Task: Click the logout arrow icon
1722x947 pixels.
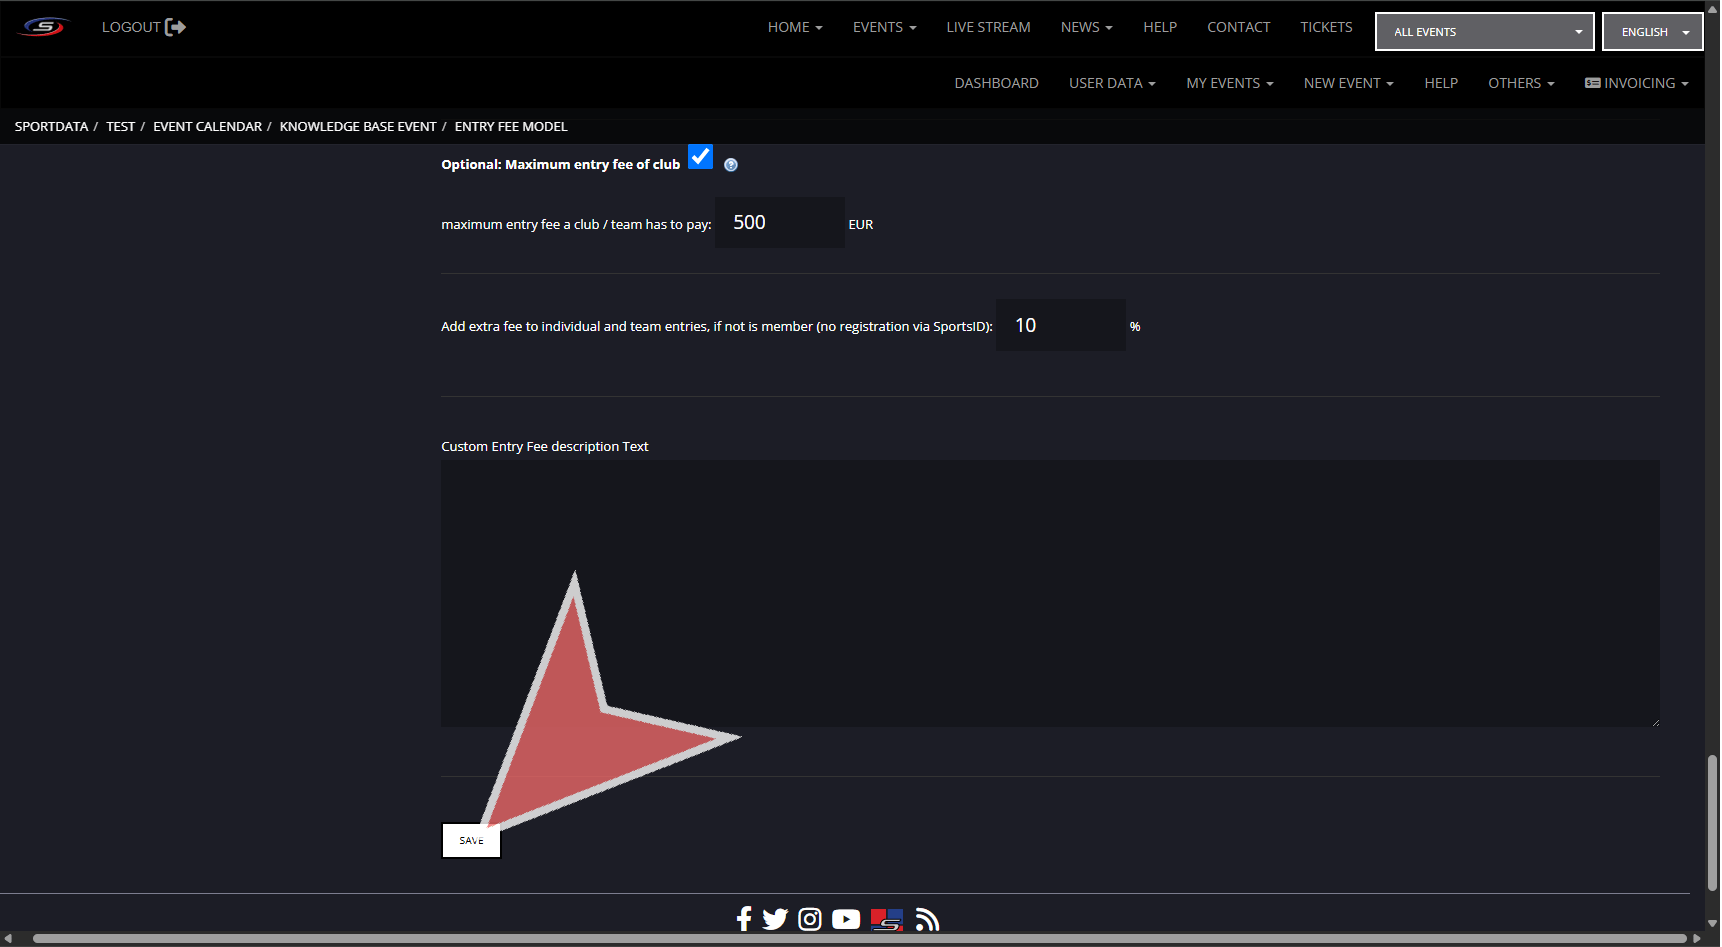Action: [x=175, y=27]
